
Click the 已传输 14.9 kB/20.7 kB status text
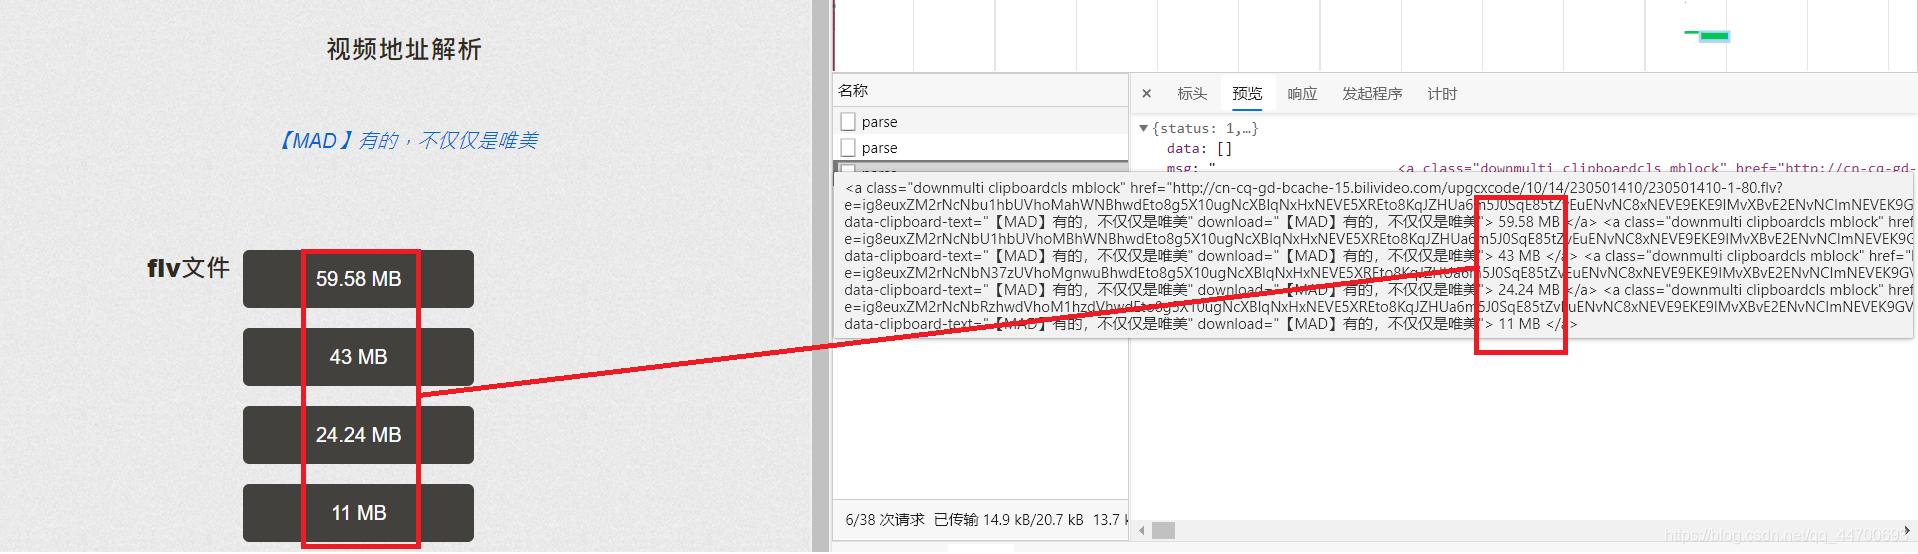[x=1009, y=520]
